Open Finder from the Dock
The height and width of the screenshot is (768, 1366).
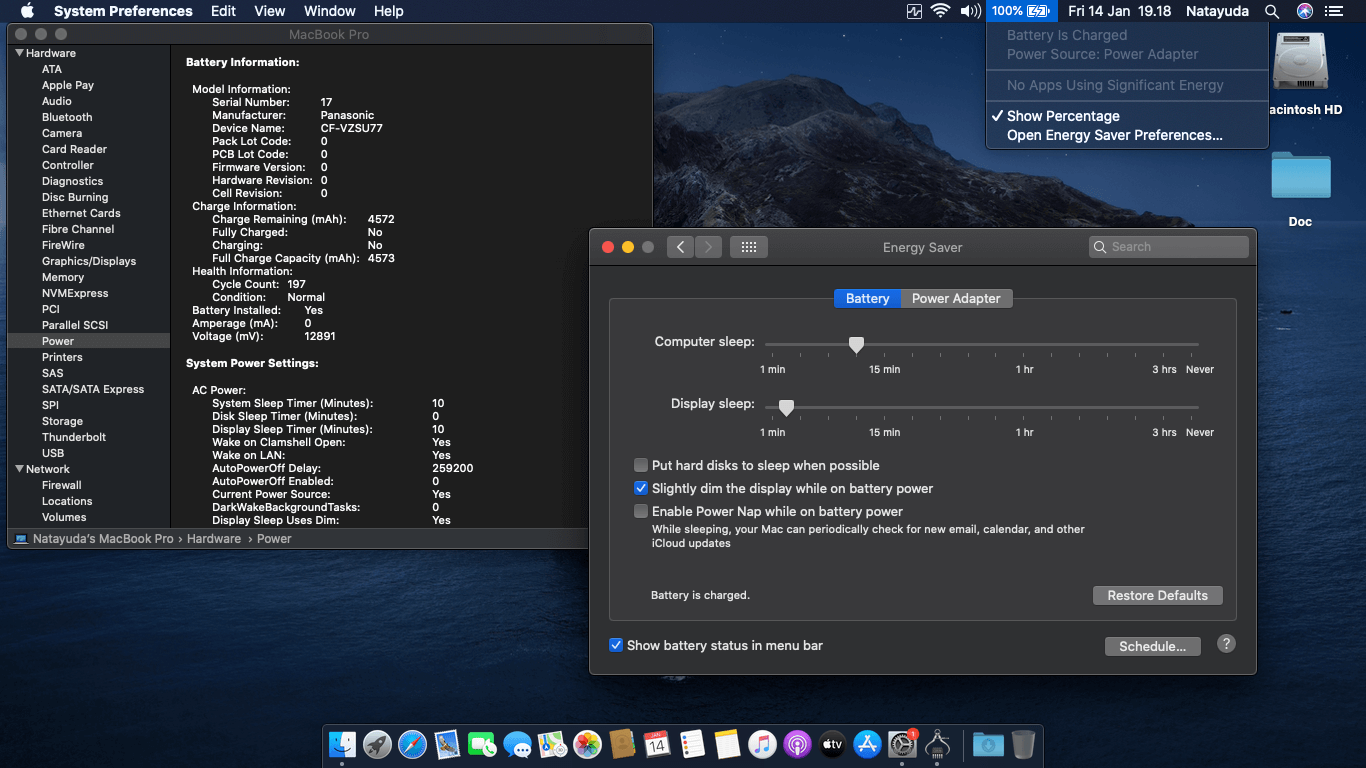[x=342, y=744]
